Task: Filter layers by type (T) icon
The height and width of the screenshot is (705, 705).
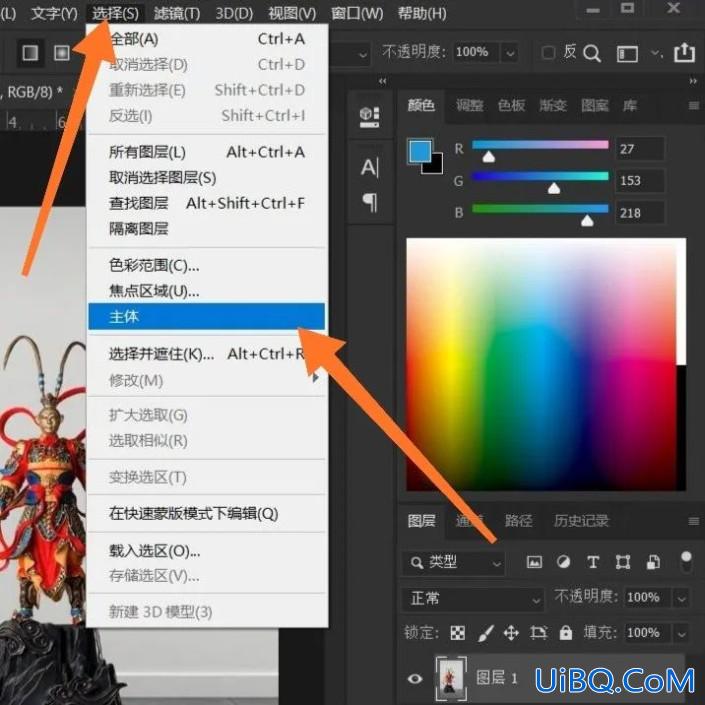Action: tap(593, 562)
